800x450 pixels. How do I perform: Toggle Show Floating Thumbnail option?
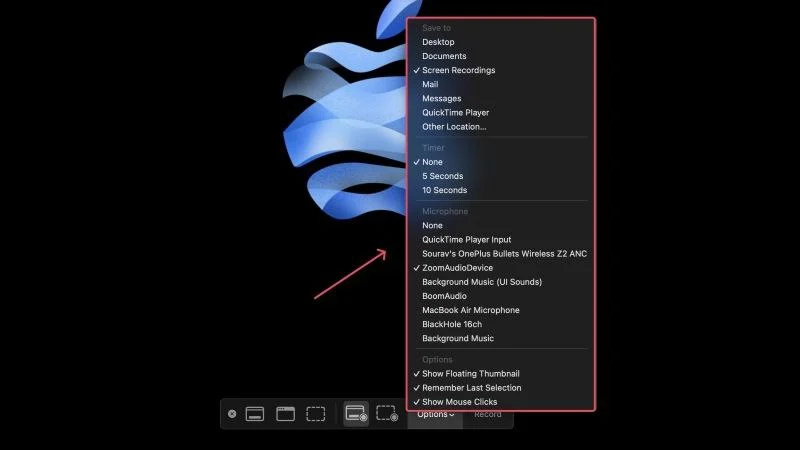point(471,373)
